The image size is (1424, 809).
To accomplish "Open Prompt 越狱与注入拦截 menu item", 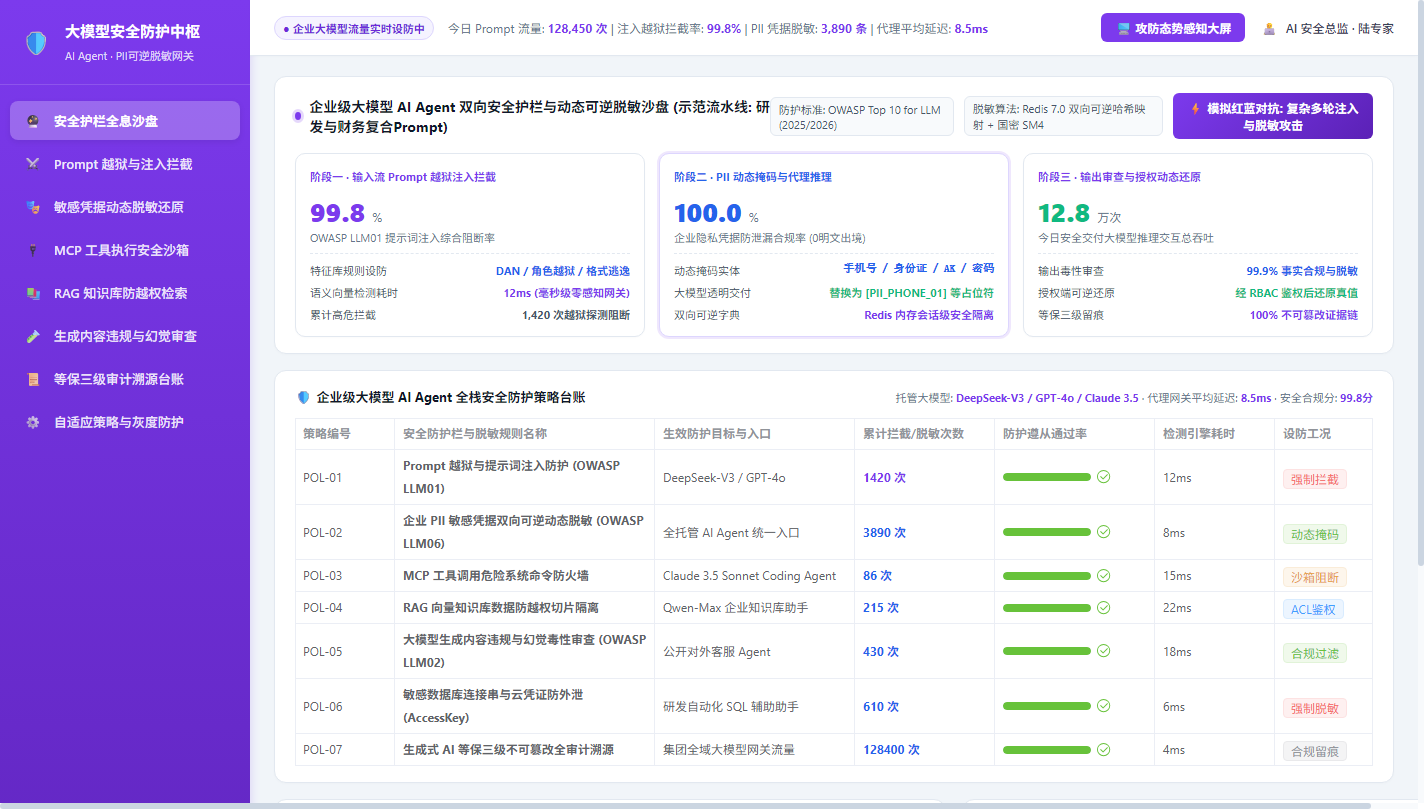I will point(125,164).
